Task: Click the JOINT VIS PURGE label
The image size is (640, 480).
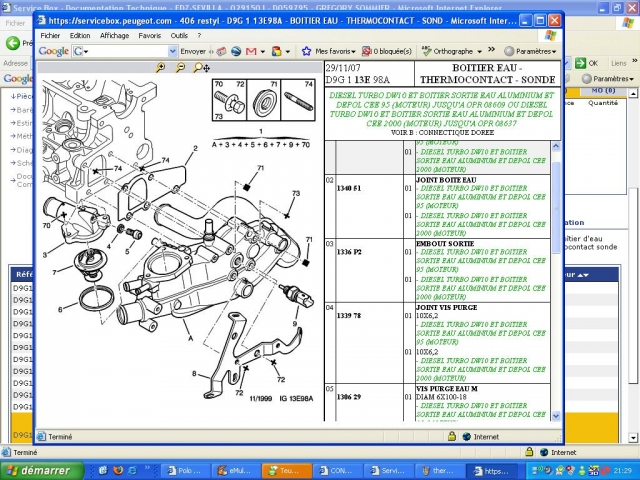Action: [x=447, y=307]
